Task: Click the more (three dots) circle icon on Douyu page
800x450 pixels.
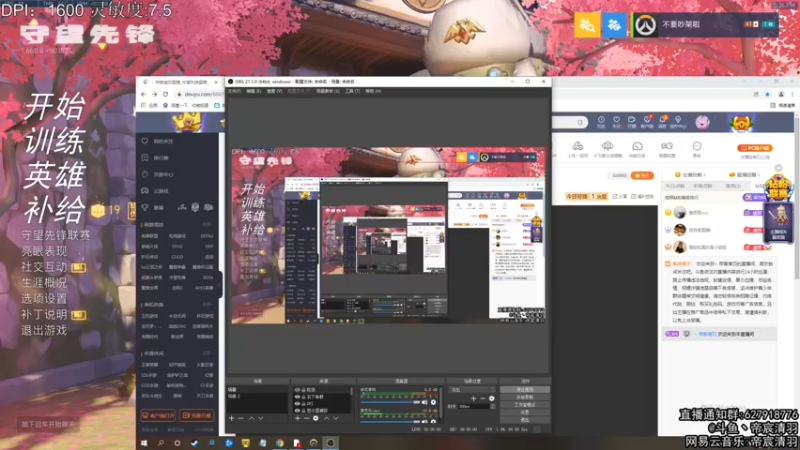Action: 697,146
